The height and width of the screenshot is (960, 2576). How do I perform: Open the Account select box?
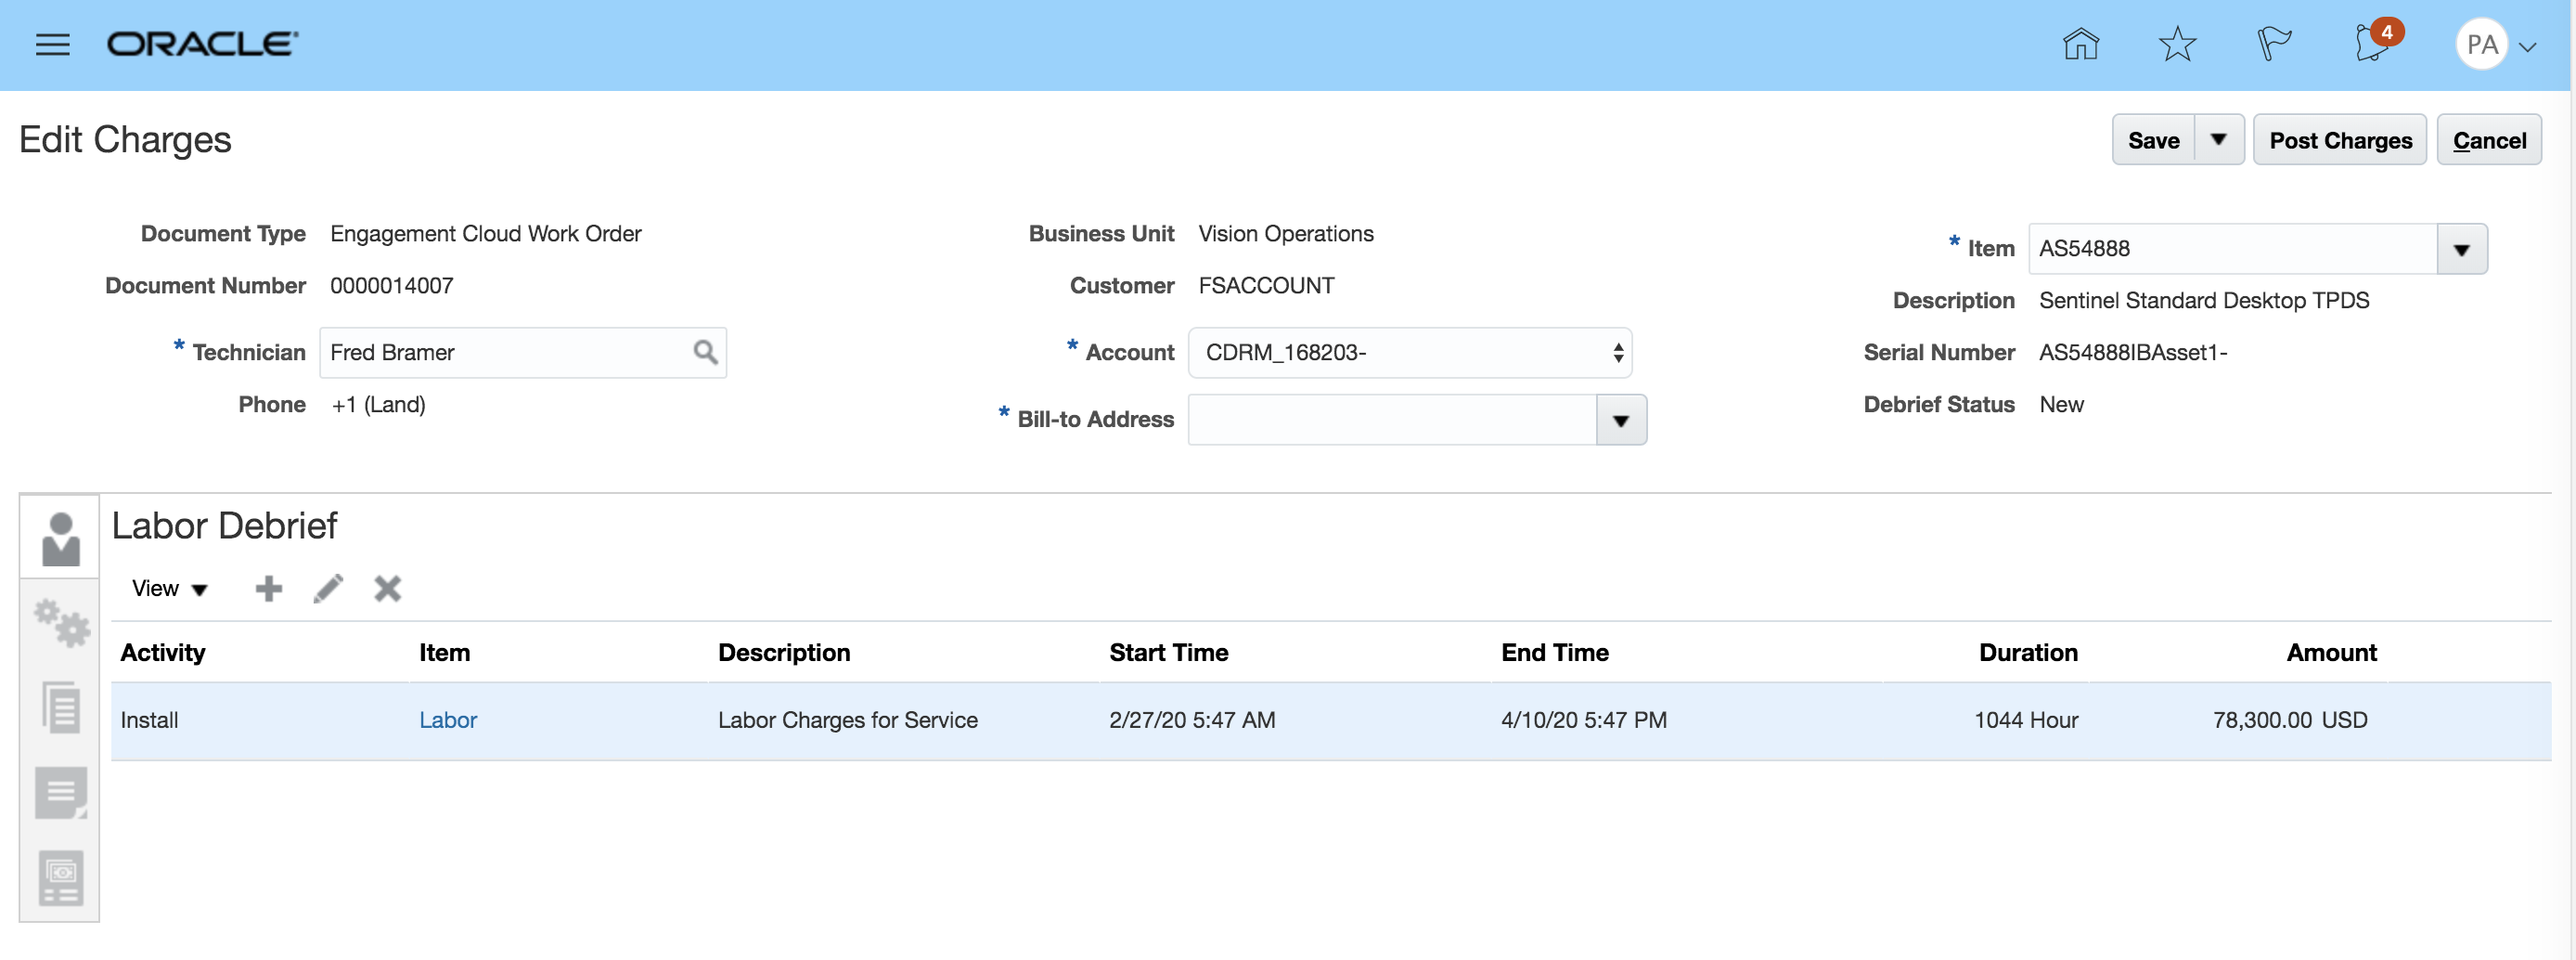[1409, 353]
